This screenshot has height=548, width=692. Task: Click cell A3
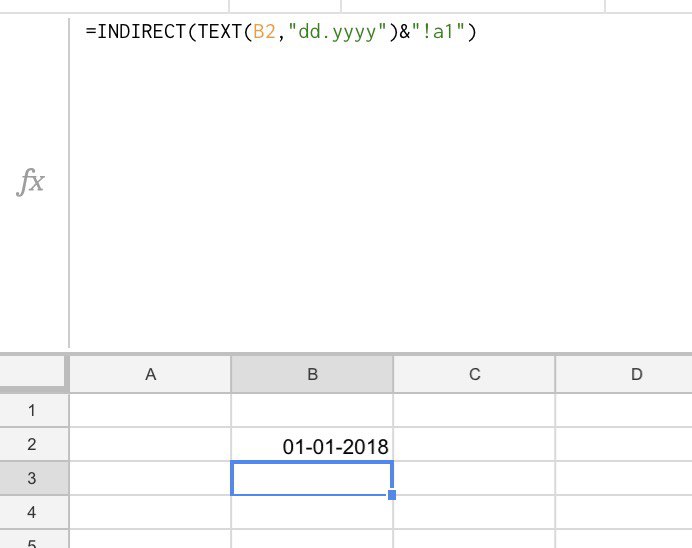150,478
